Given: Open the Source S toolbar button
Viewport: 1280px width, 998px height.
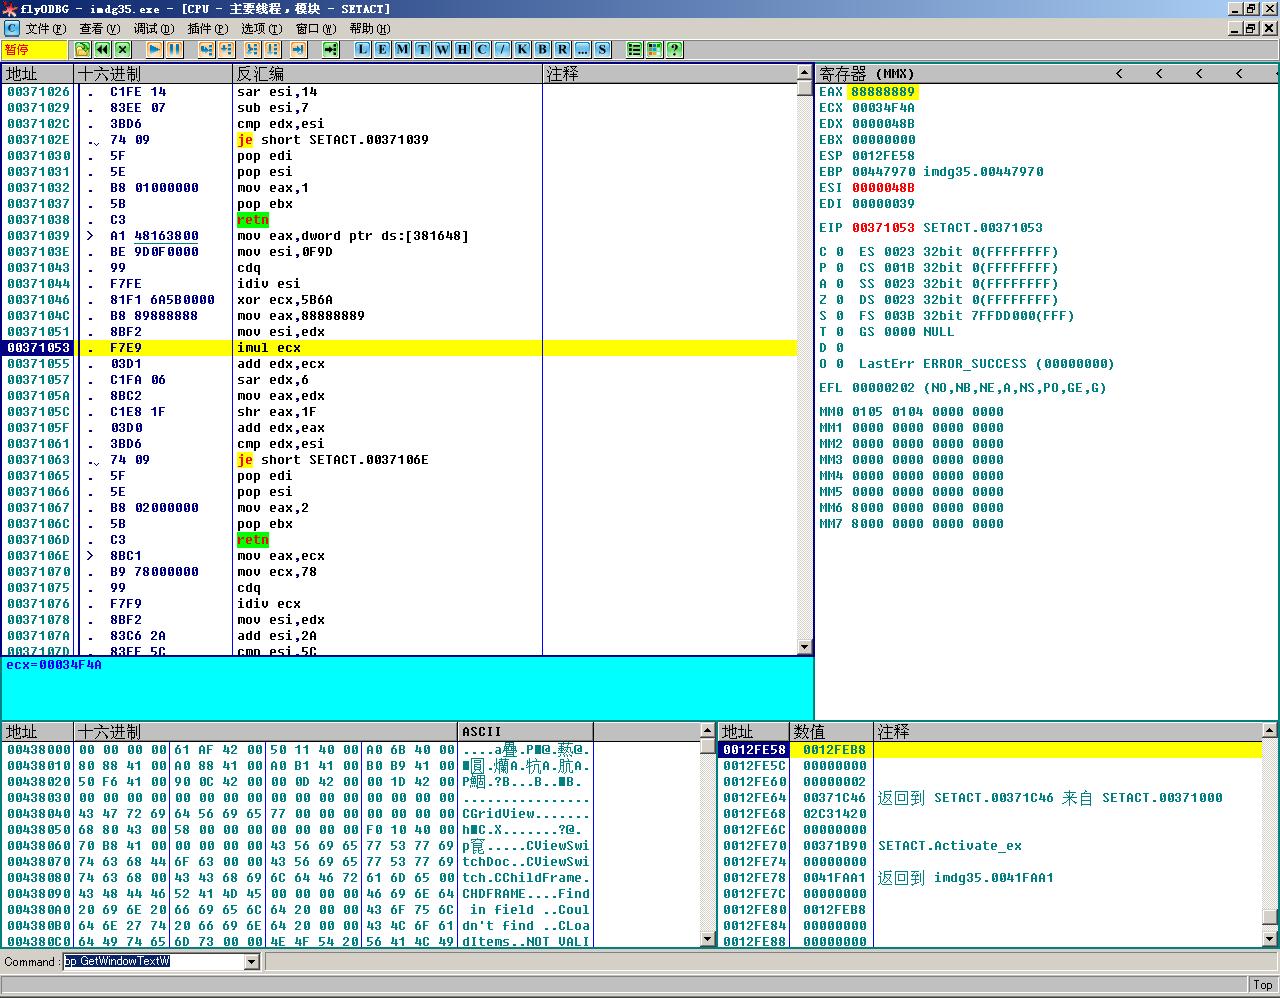Looking at the screenshot, I should click(x=602, y=49).
